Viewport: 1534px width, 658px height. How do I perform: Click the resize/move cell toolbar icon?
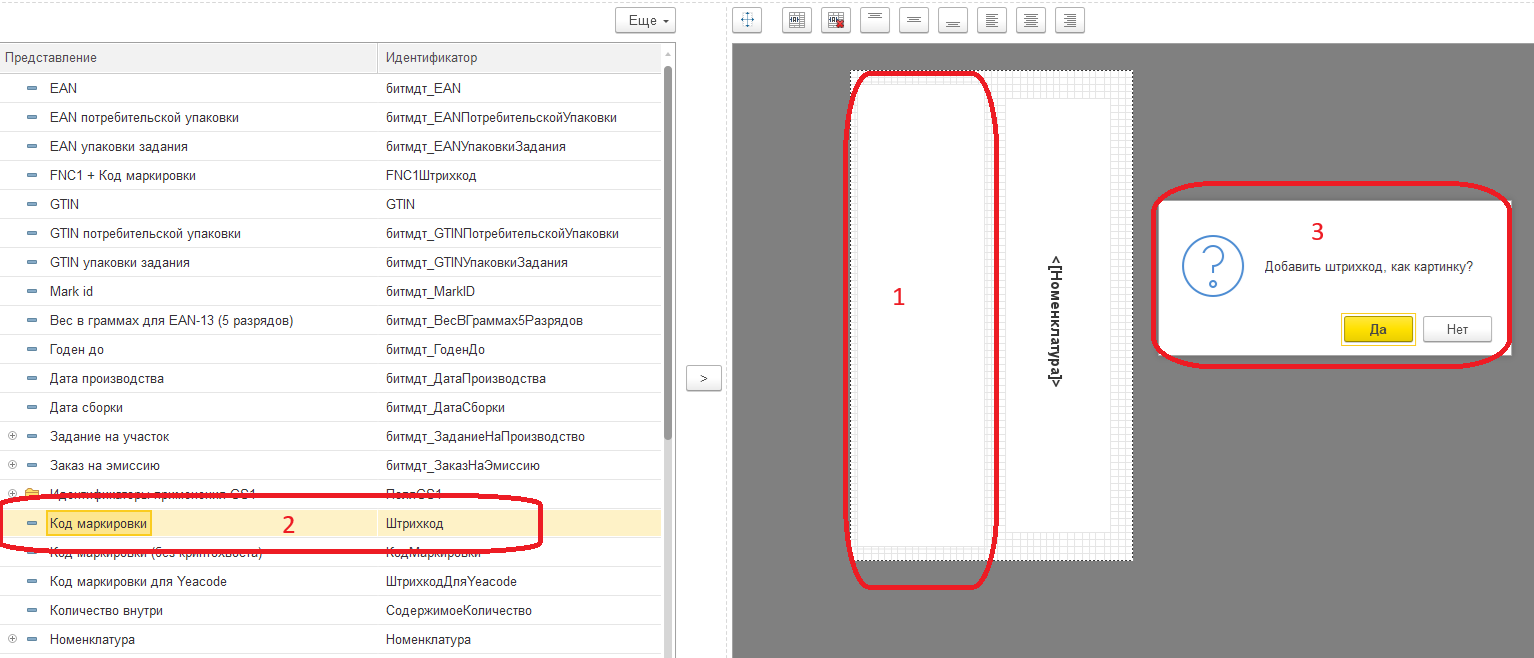click(x=747, y=20)
